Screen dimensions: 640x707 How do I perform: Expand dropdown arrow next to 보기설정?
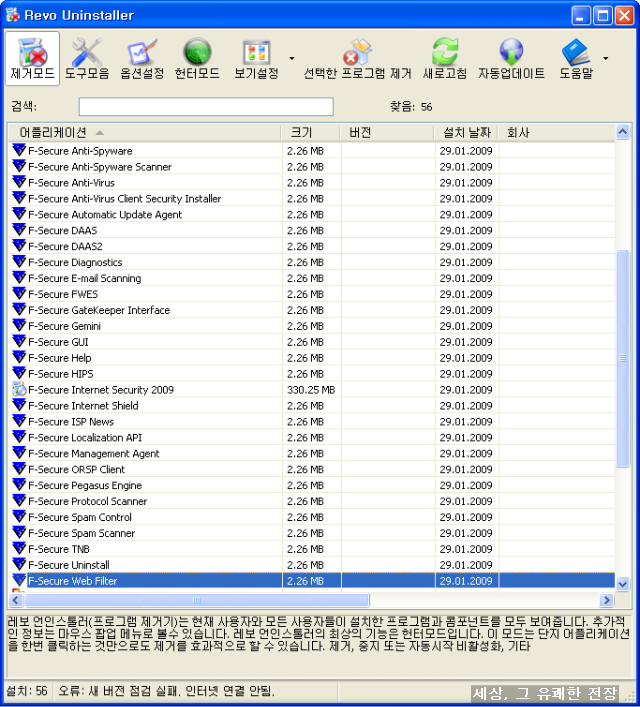tap(292, 58)
